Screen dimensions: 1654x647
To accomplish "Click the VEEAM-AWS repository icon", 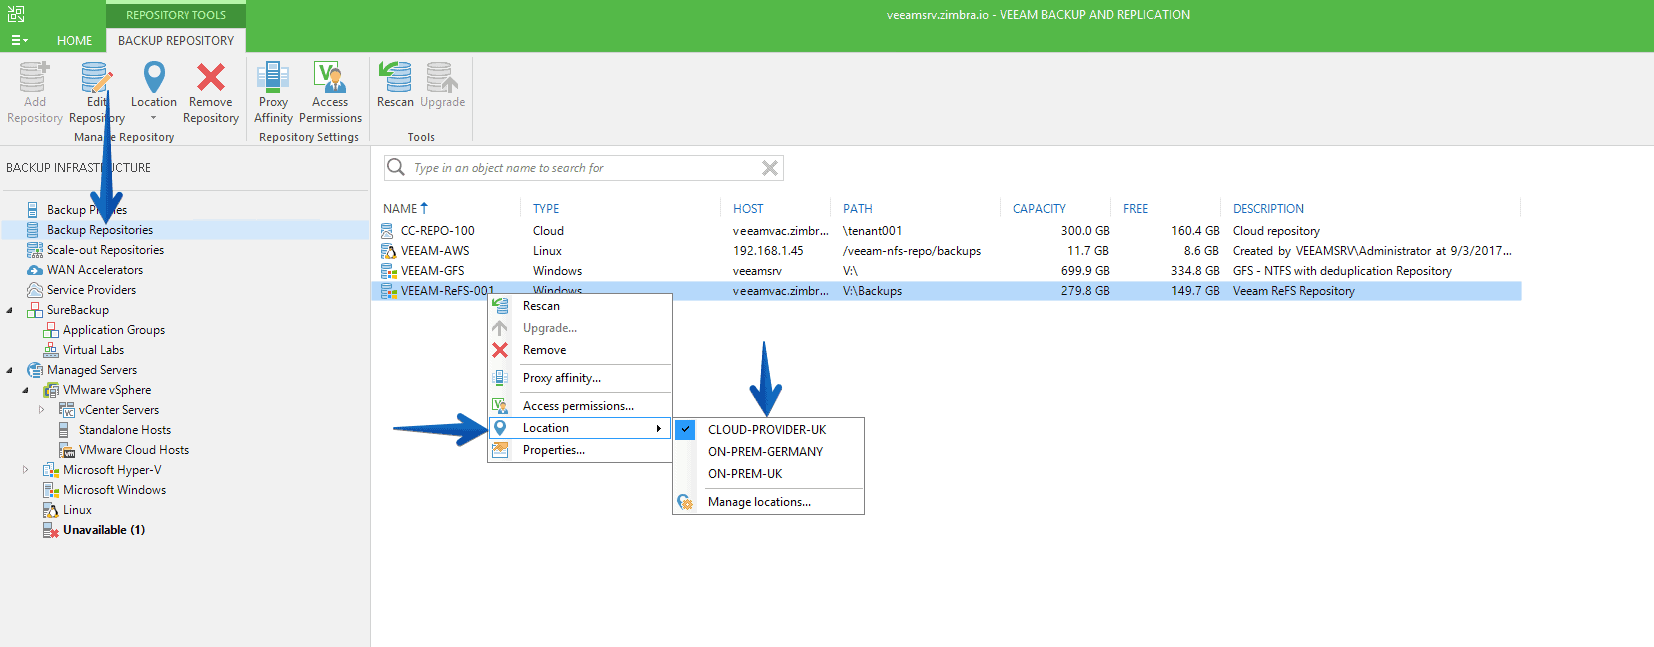I will pyautogui.click(x=388, y=251).
